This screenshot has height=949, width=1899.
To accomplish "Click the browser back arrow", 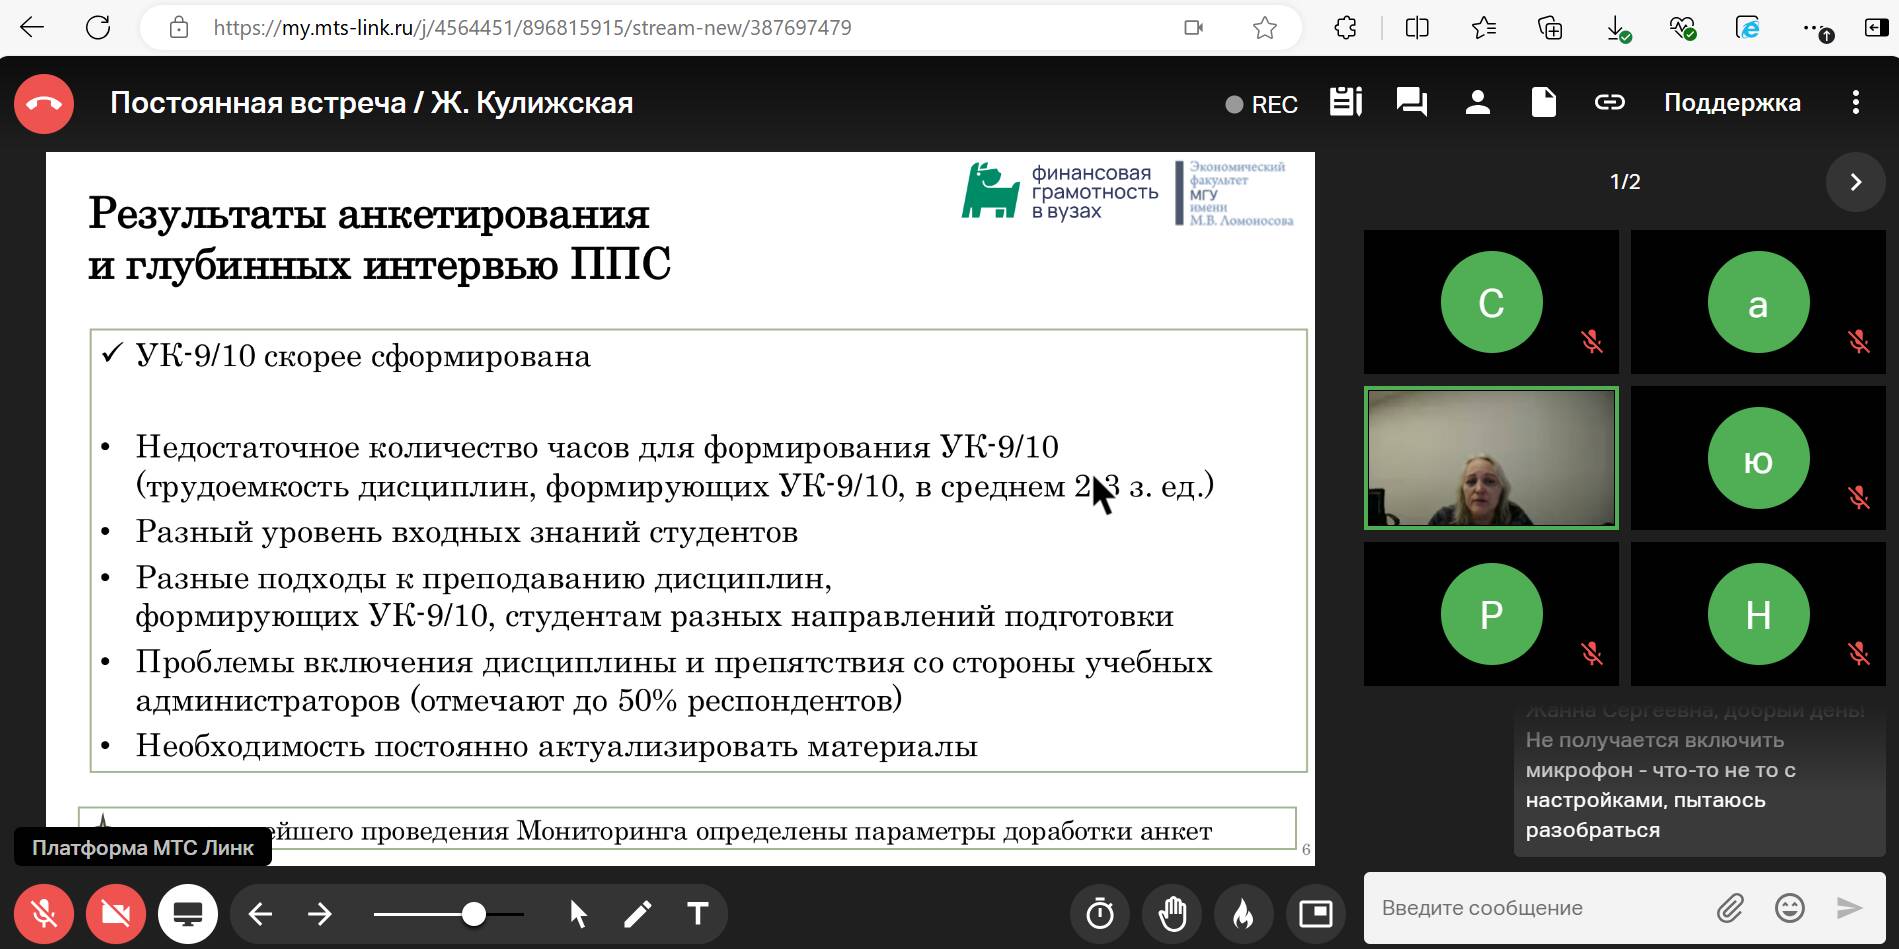I will (32, 28).
